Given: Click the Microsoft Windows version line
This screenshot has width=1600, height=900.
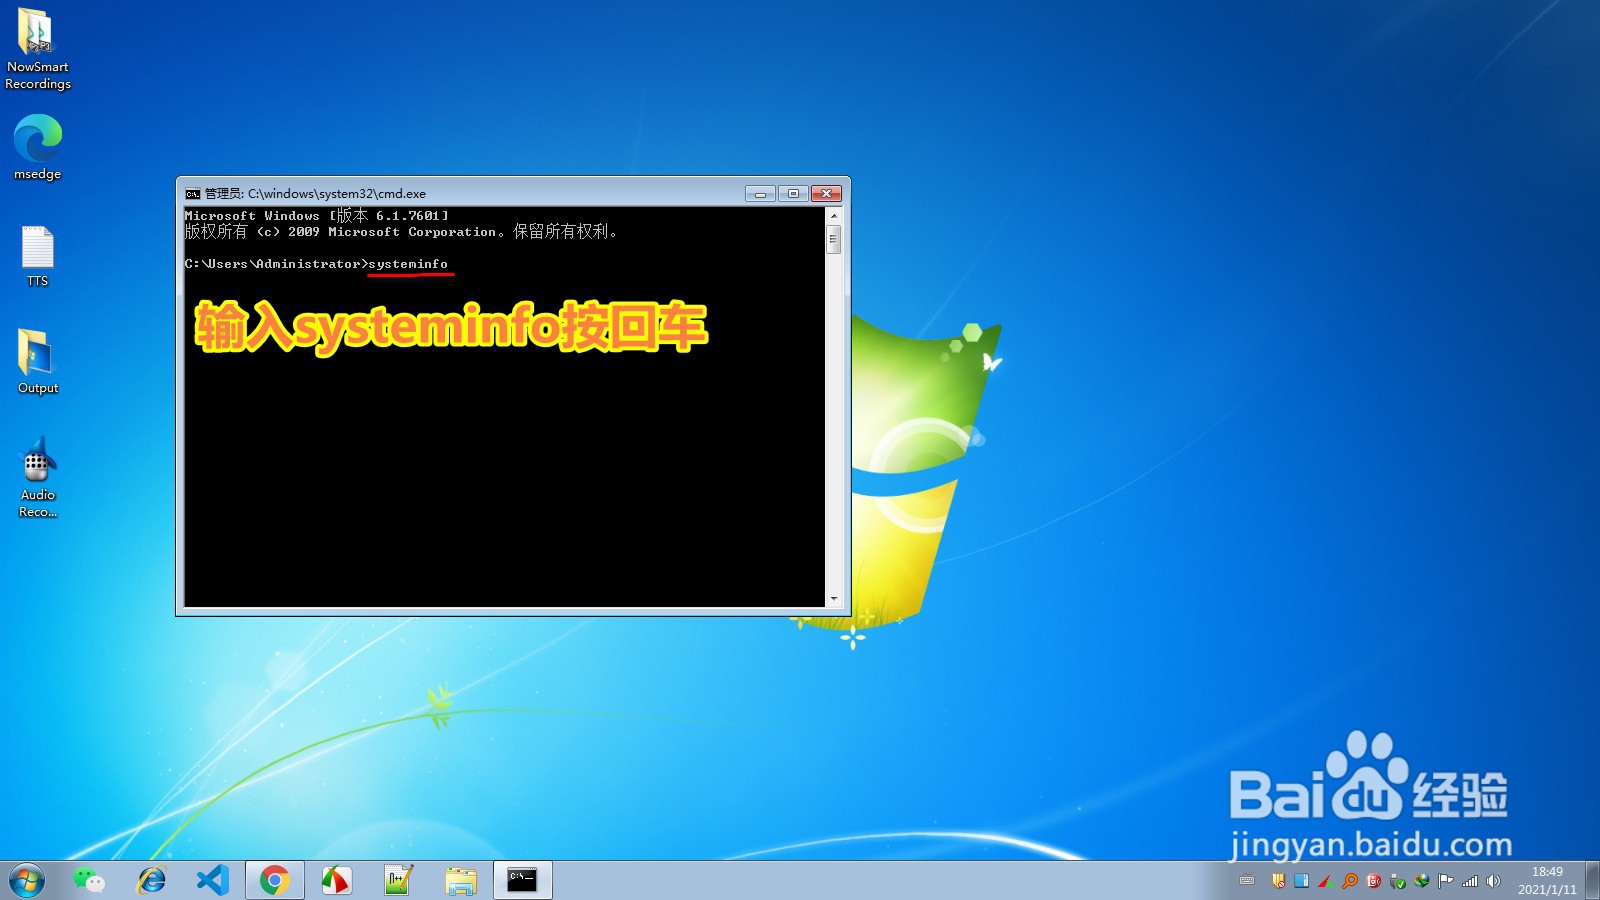Looking at the screenshot, I should pyautogui.click(x=317, y=215).
